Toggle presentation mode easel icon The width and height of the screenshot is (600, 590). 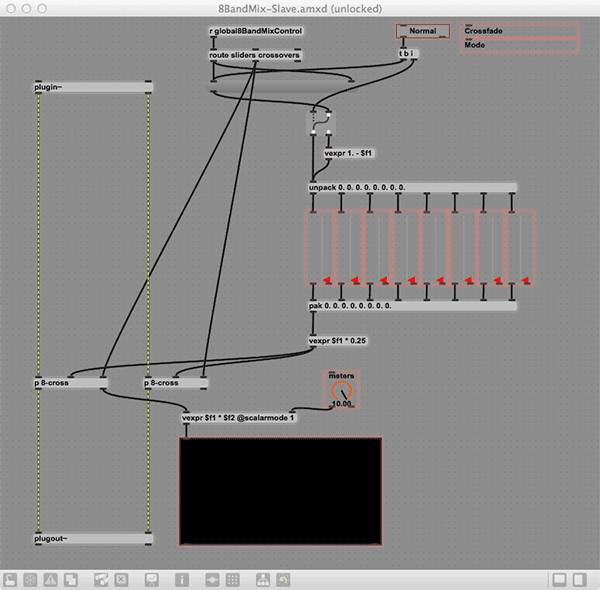(152, 580)
